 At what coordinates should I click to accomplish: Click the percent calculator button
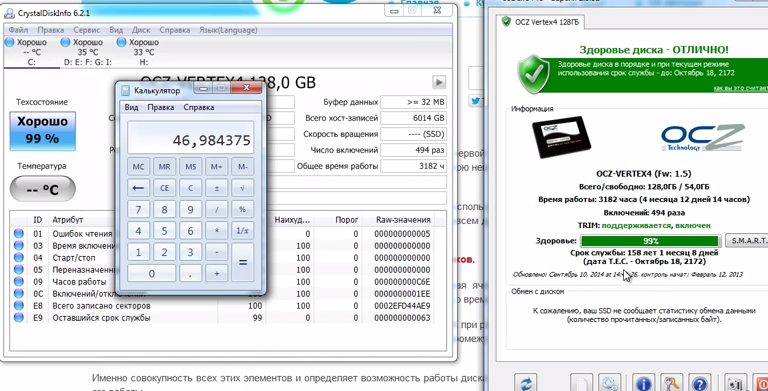coord(242,209)
